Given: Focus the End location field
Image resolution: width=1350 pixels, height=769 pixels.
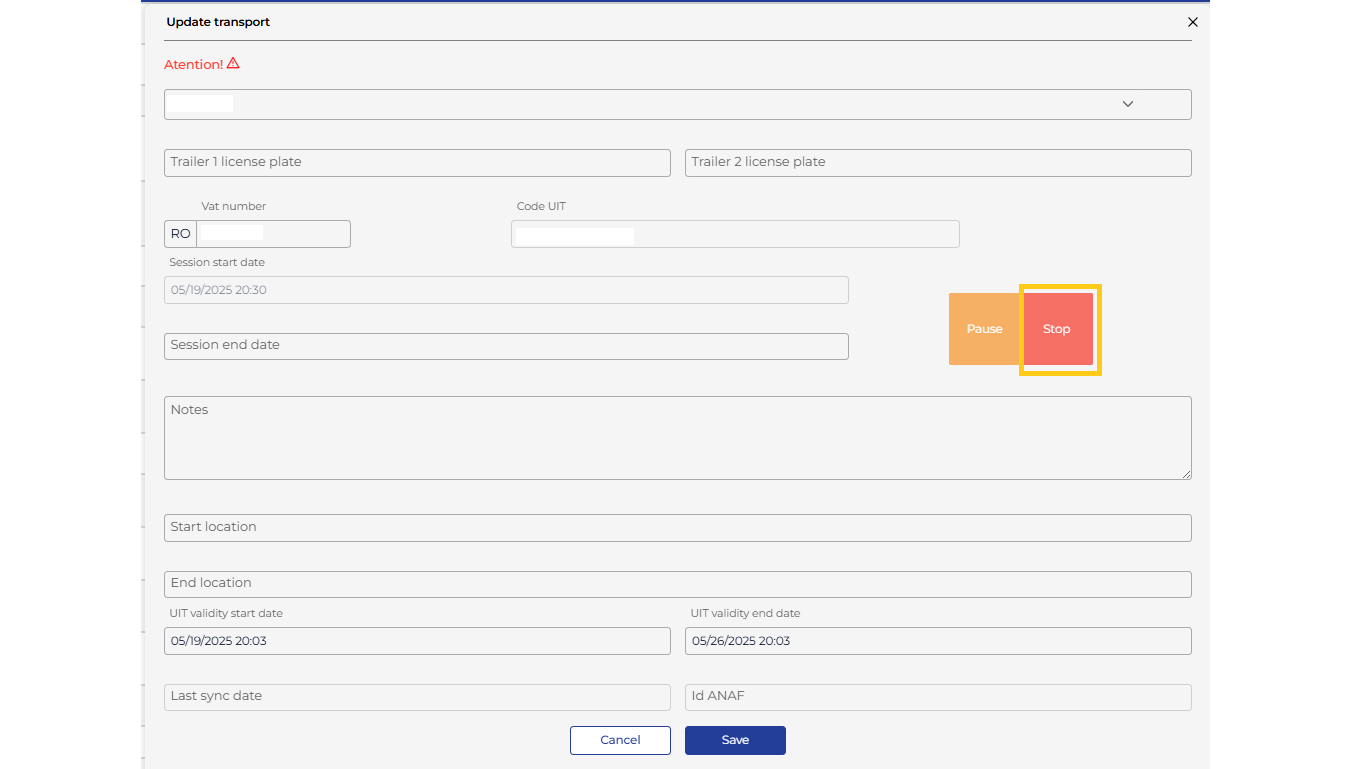Looking at the screenshot, I should pyautogui.click(x=677, y=584).
